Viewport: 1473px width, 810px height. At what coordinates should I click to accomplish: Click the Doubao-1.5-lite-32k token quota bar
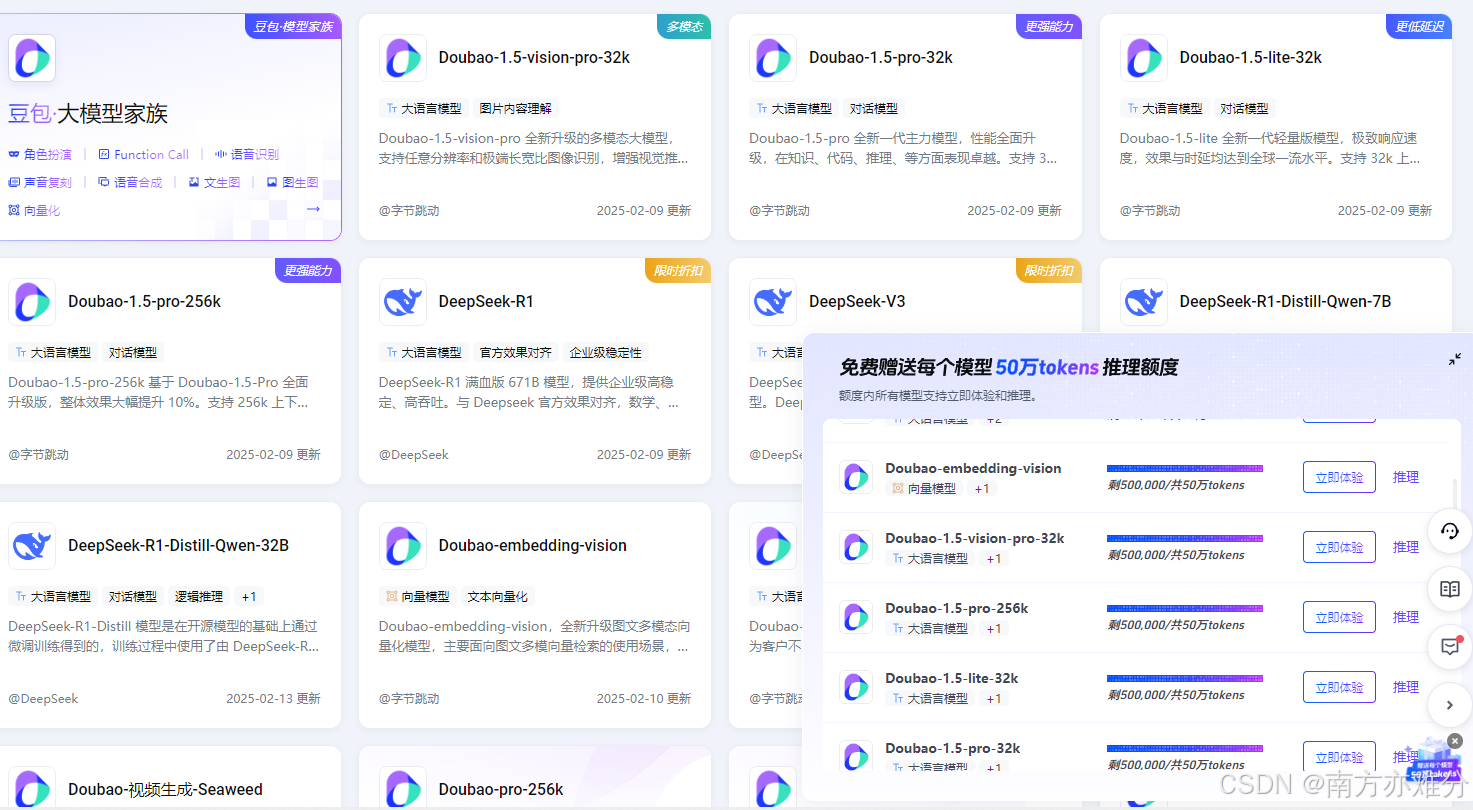(x=1185, y=678)
